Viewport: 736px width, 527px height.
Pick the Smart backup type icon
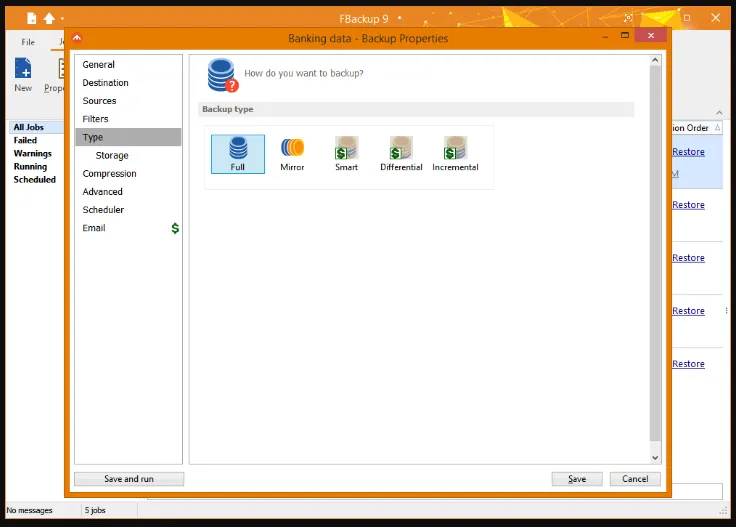(346, 154)
